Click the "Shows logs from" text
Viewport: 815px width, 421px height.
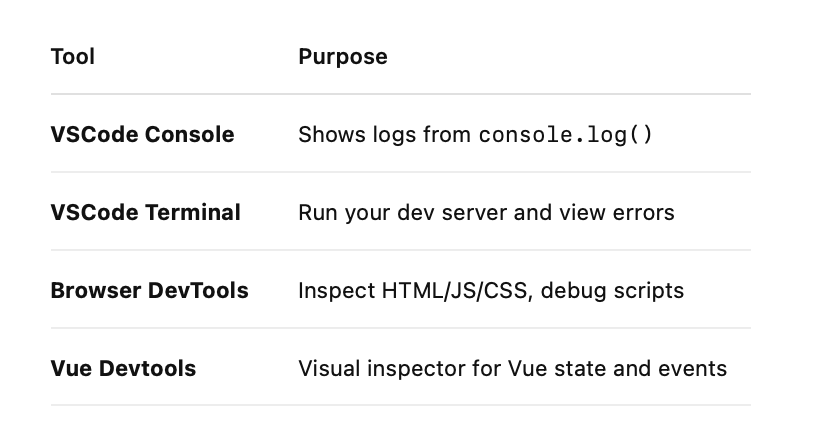(384, 134)
